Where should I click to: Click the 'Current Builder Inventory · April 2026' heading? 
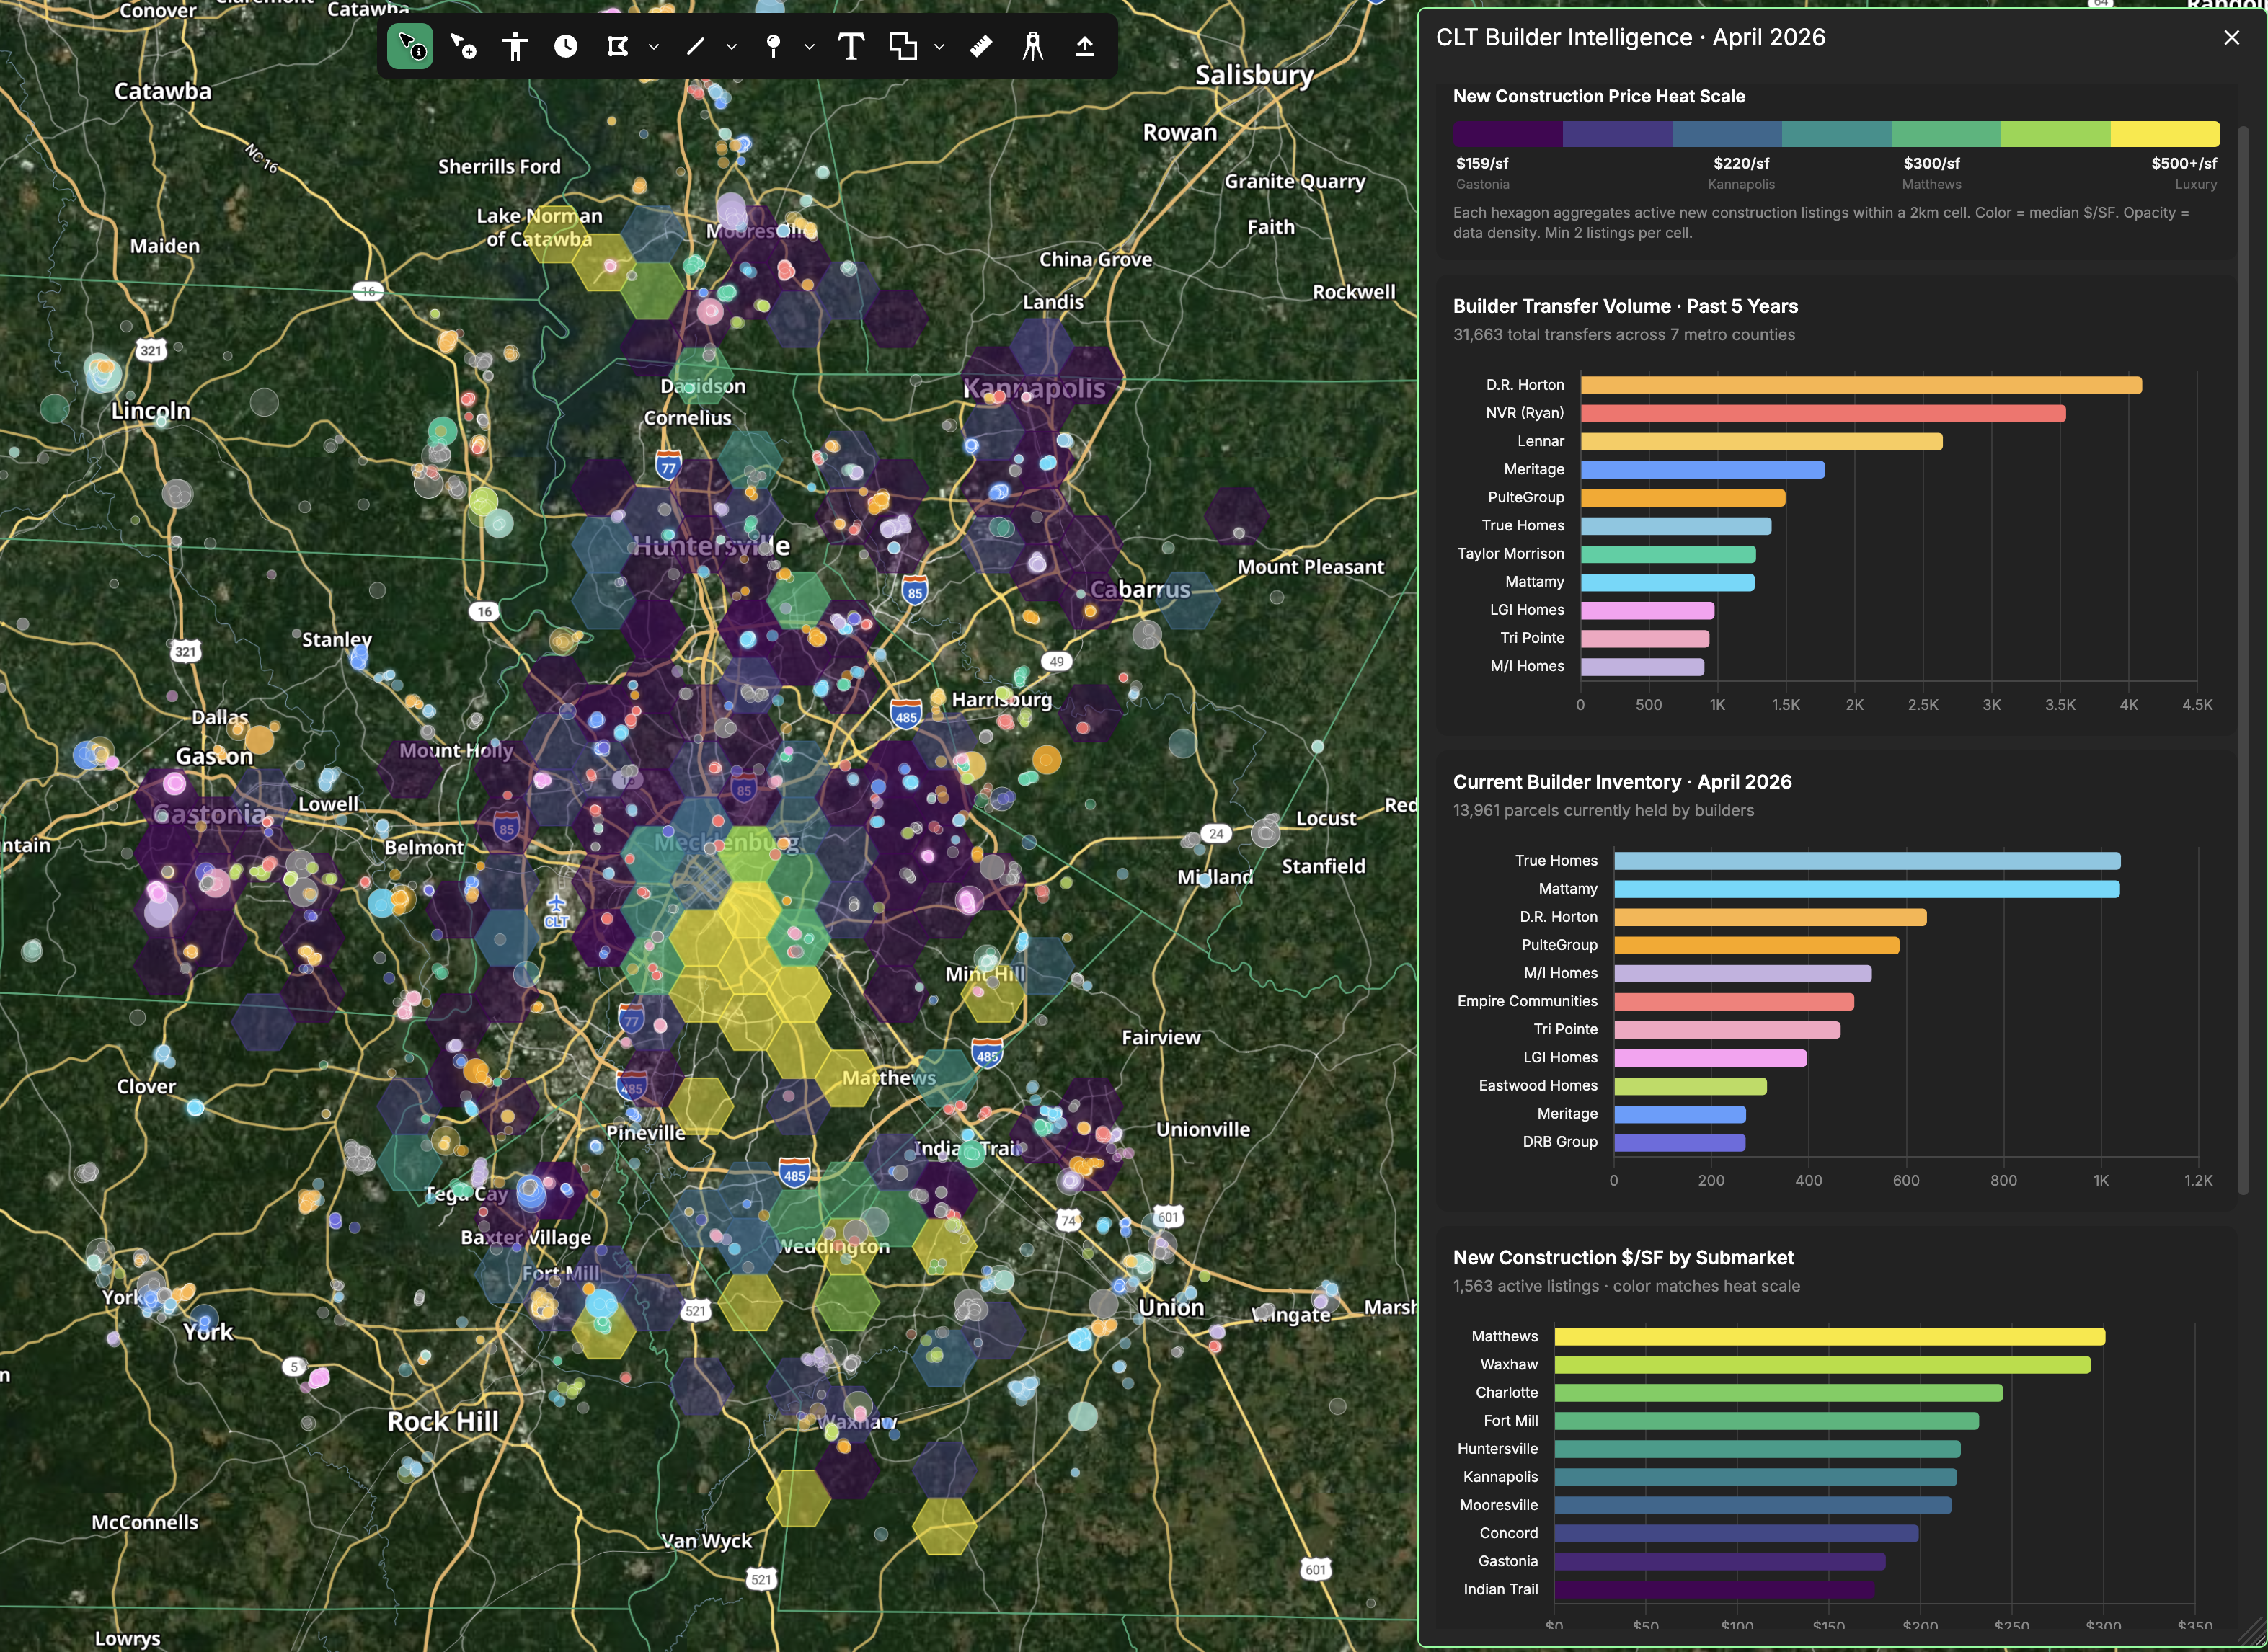tap(1622, 782)
